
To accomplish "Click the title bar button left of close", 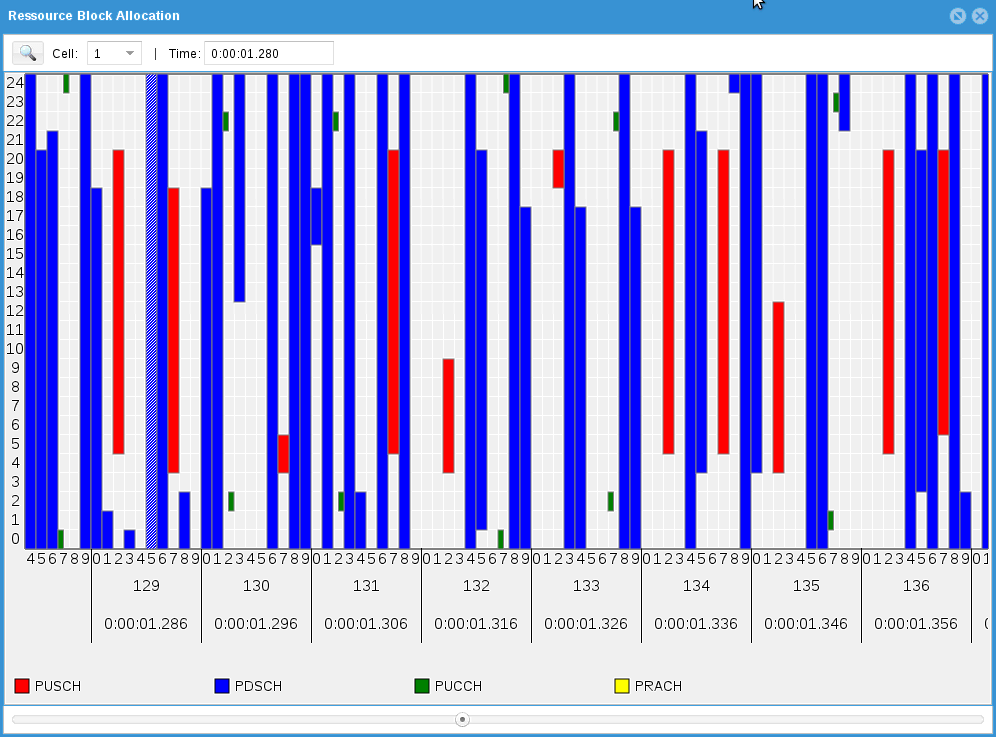I will coord(958,16).
